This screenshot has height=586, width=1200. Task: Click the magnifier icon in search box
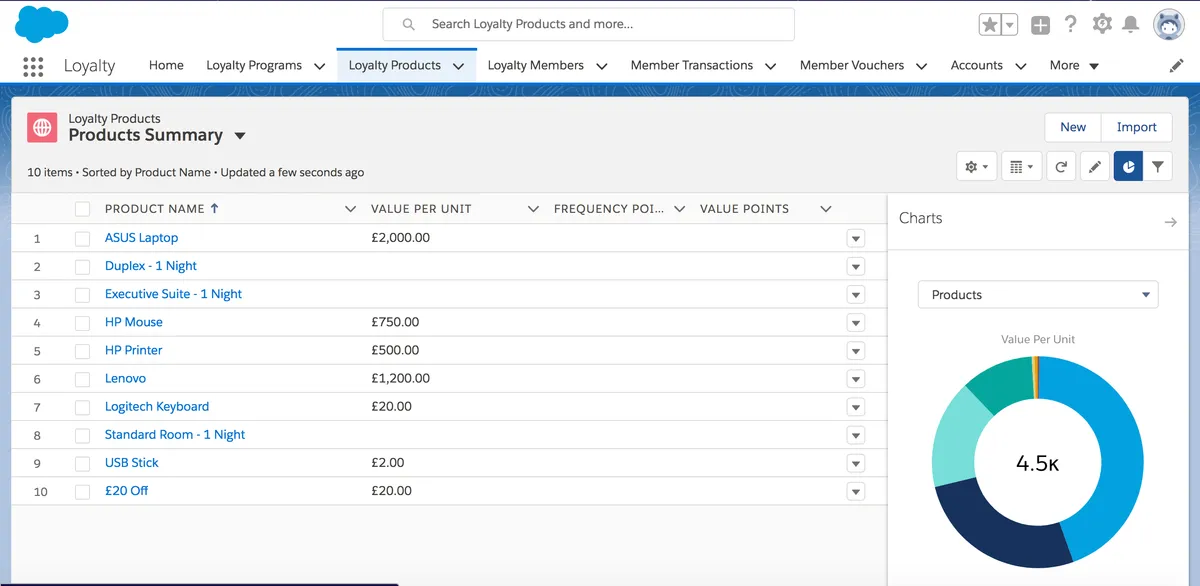pos(408,24)
